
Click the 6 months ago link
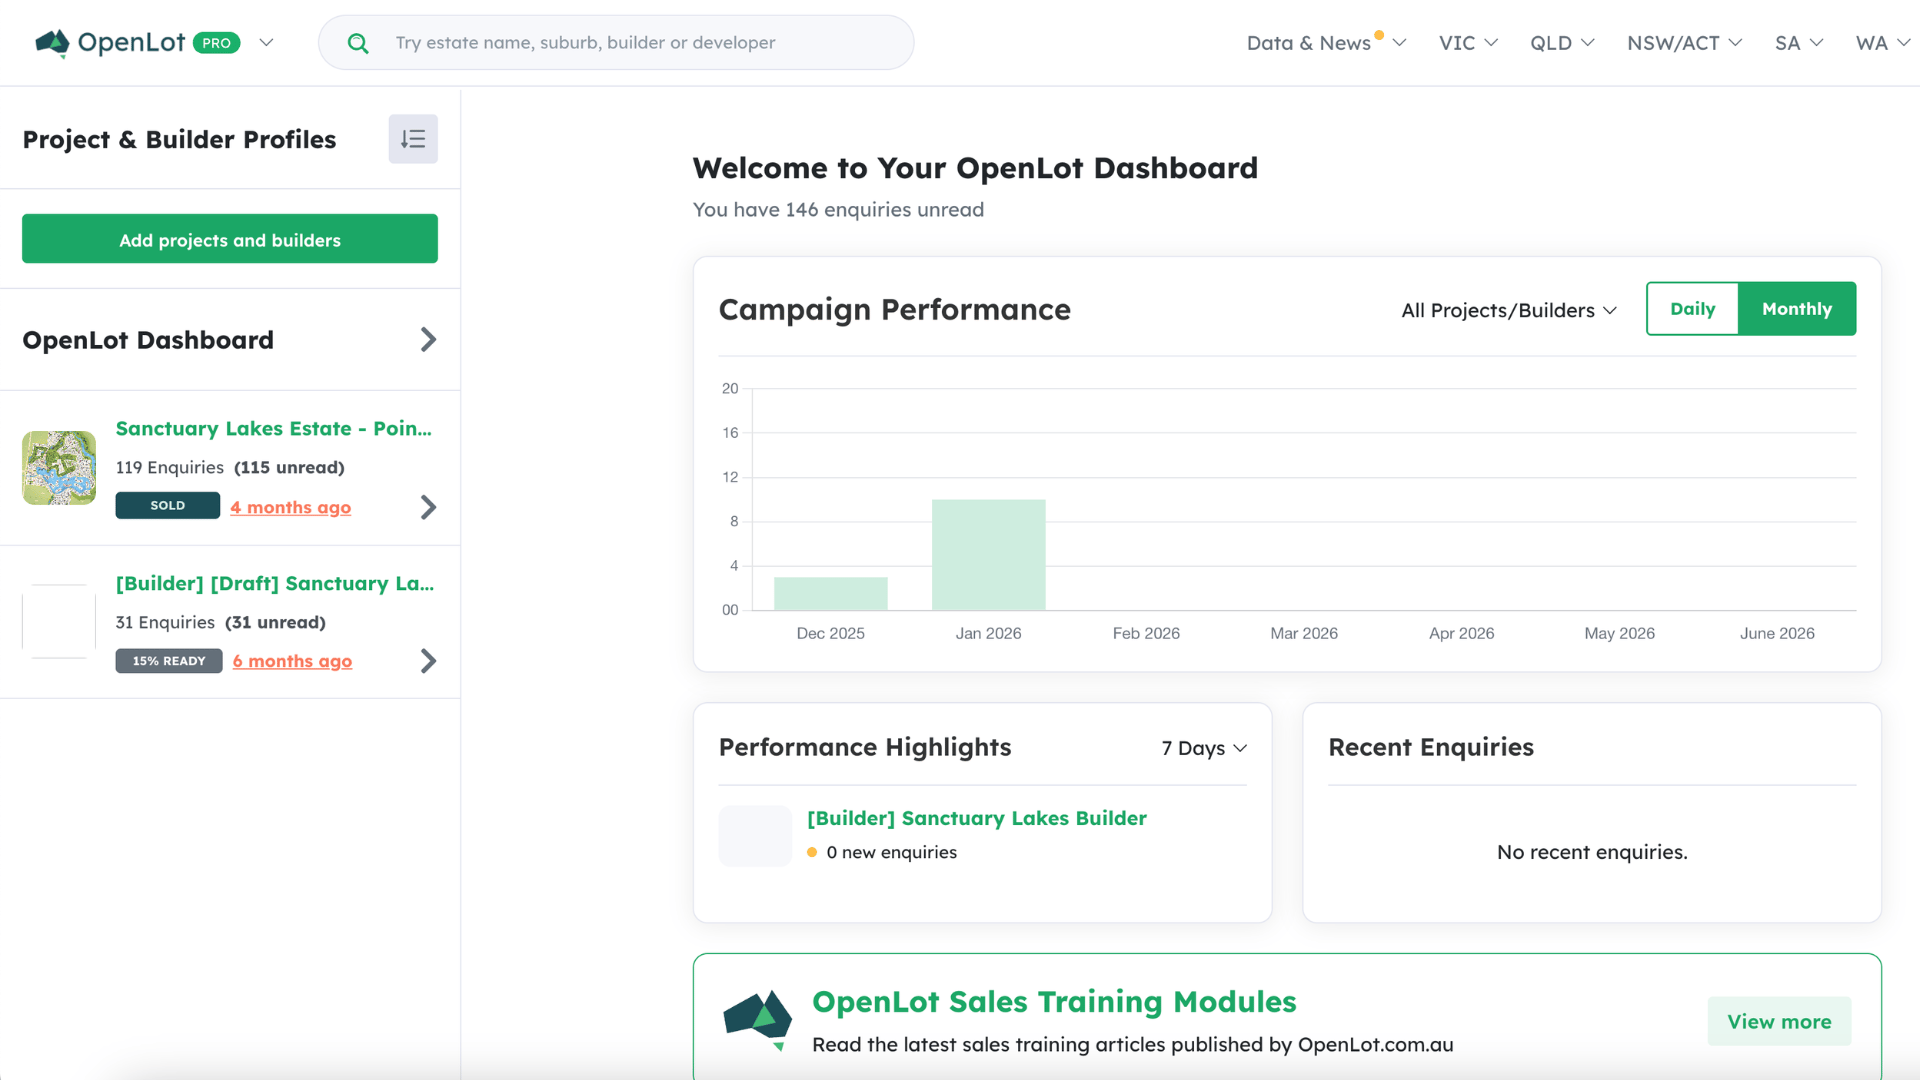(x=292, y=661)
